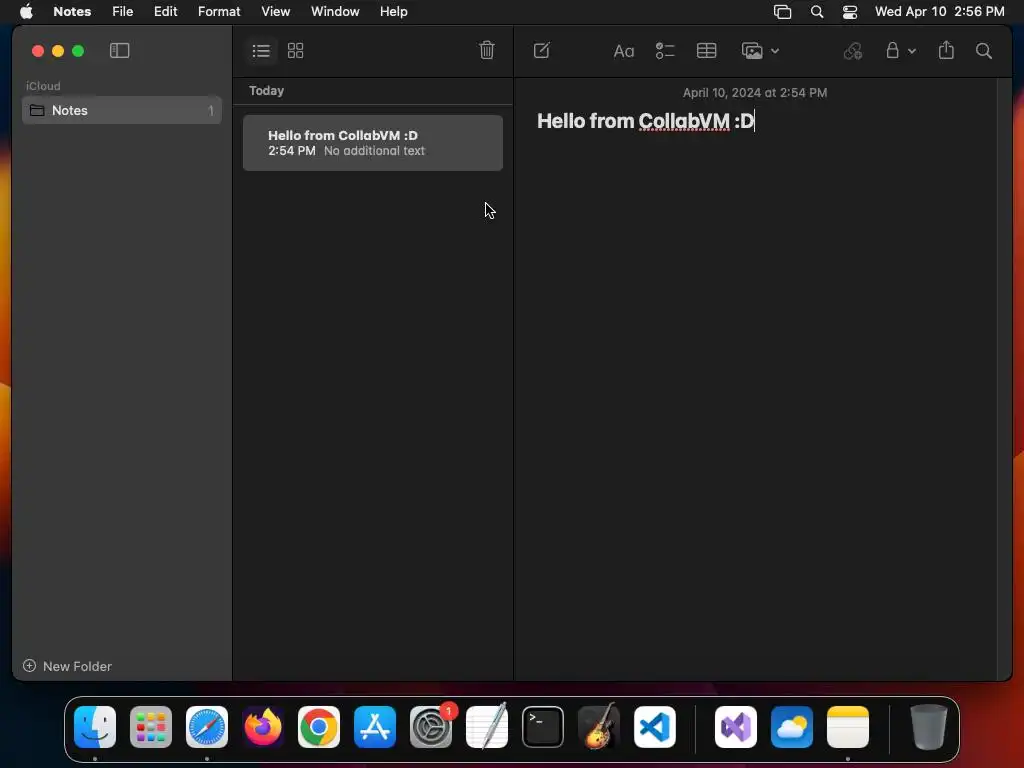This screenshot has width=1024, height=768.
Task: Search notes with the magnifier icon
Action: click(x=984, y=51)
